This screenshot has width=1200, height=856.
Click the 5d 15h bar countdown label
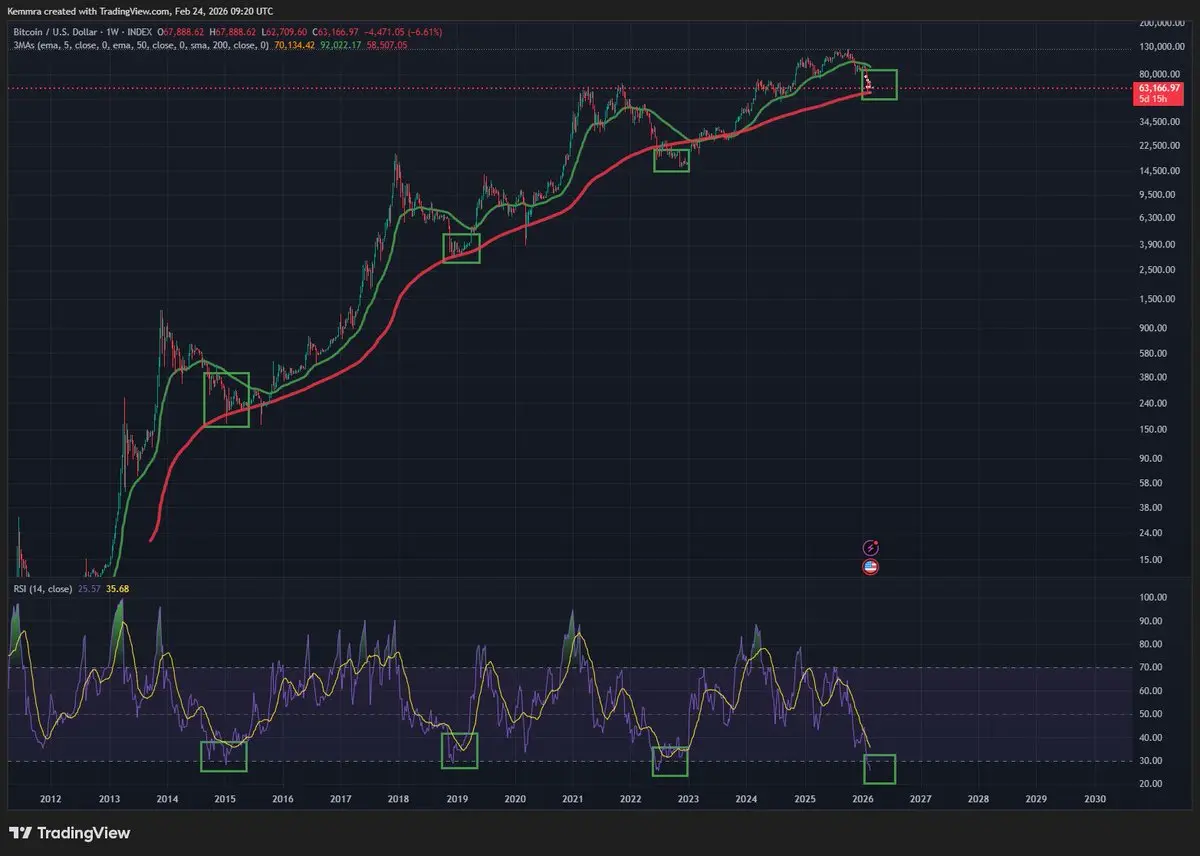pos(1152,100)
